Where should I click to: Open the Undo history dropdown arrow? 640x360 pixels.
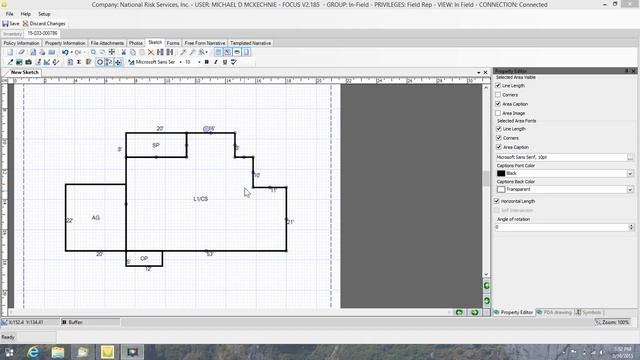(x=71, y=52)
